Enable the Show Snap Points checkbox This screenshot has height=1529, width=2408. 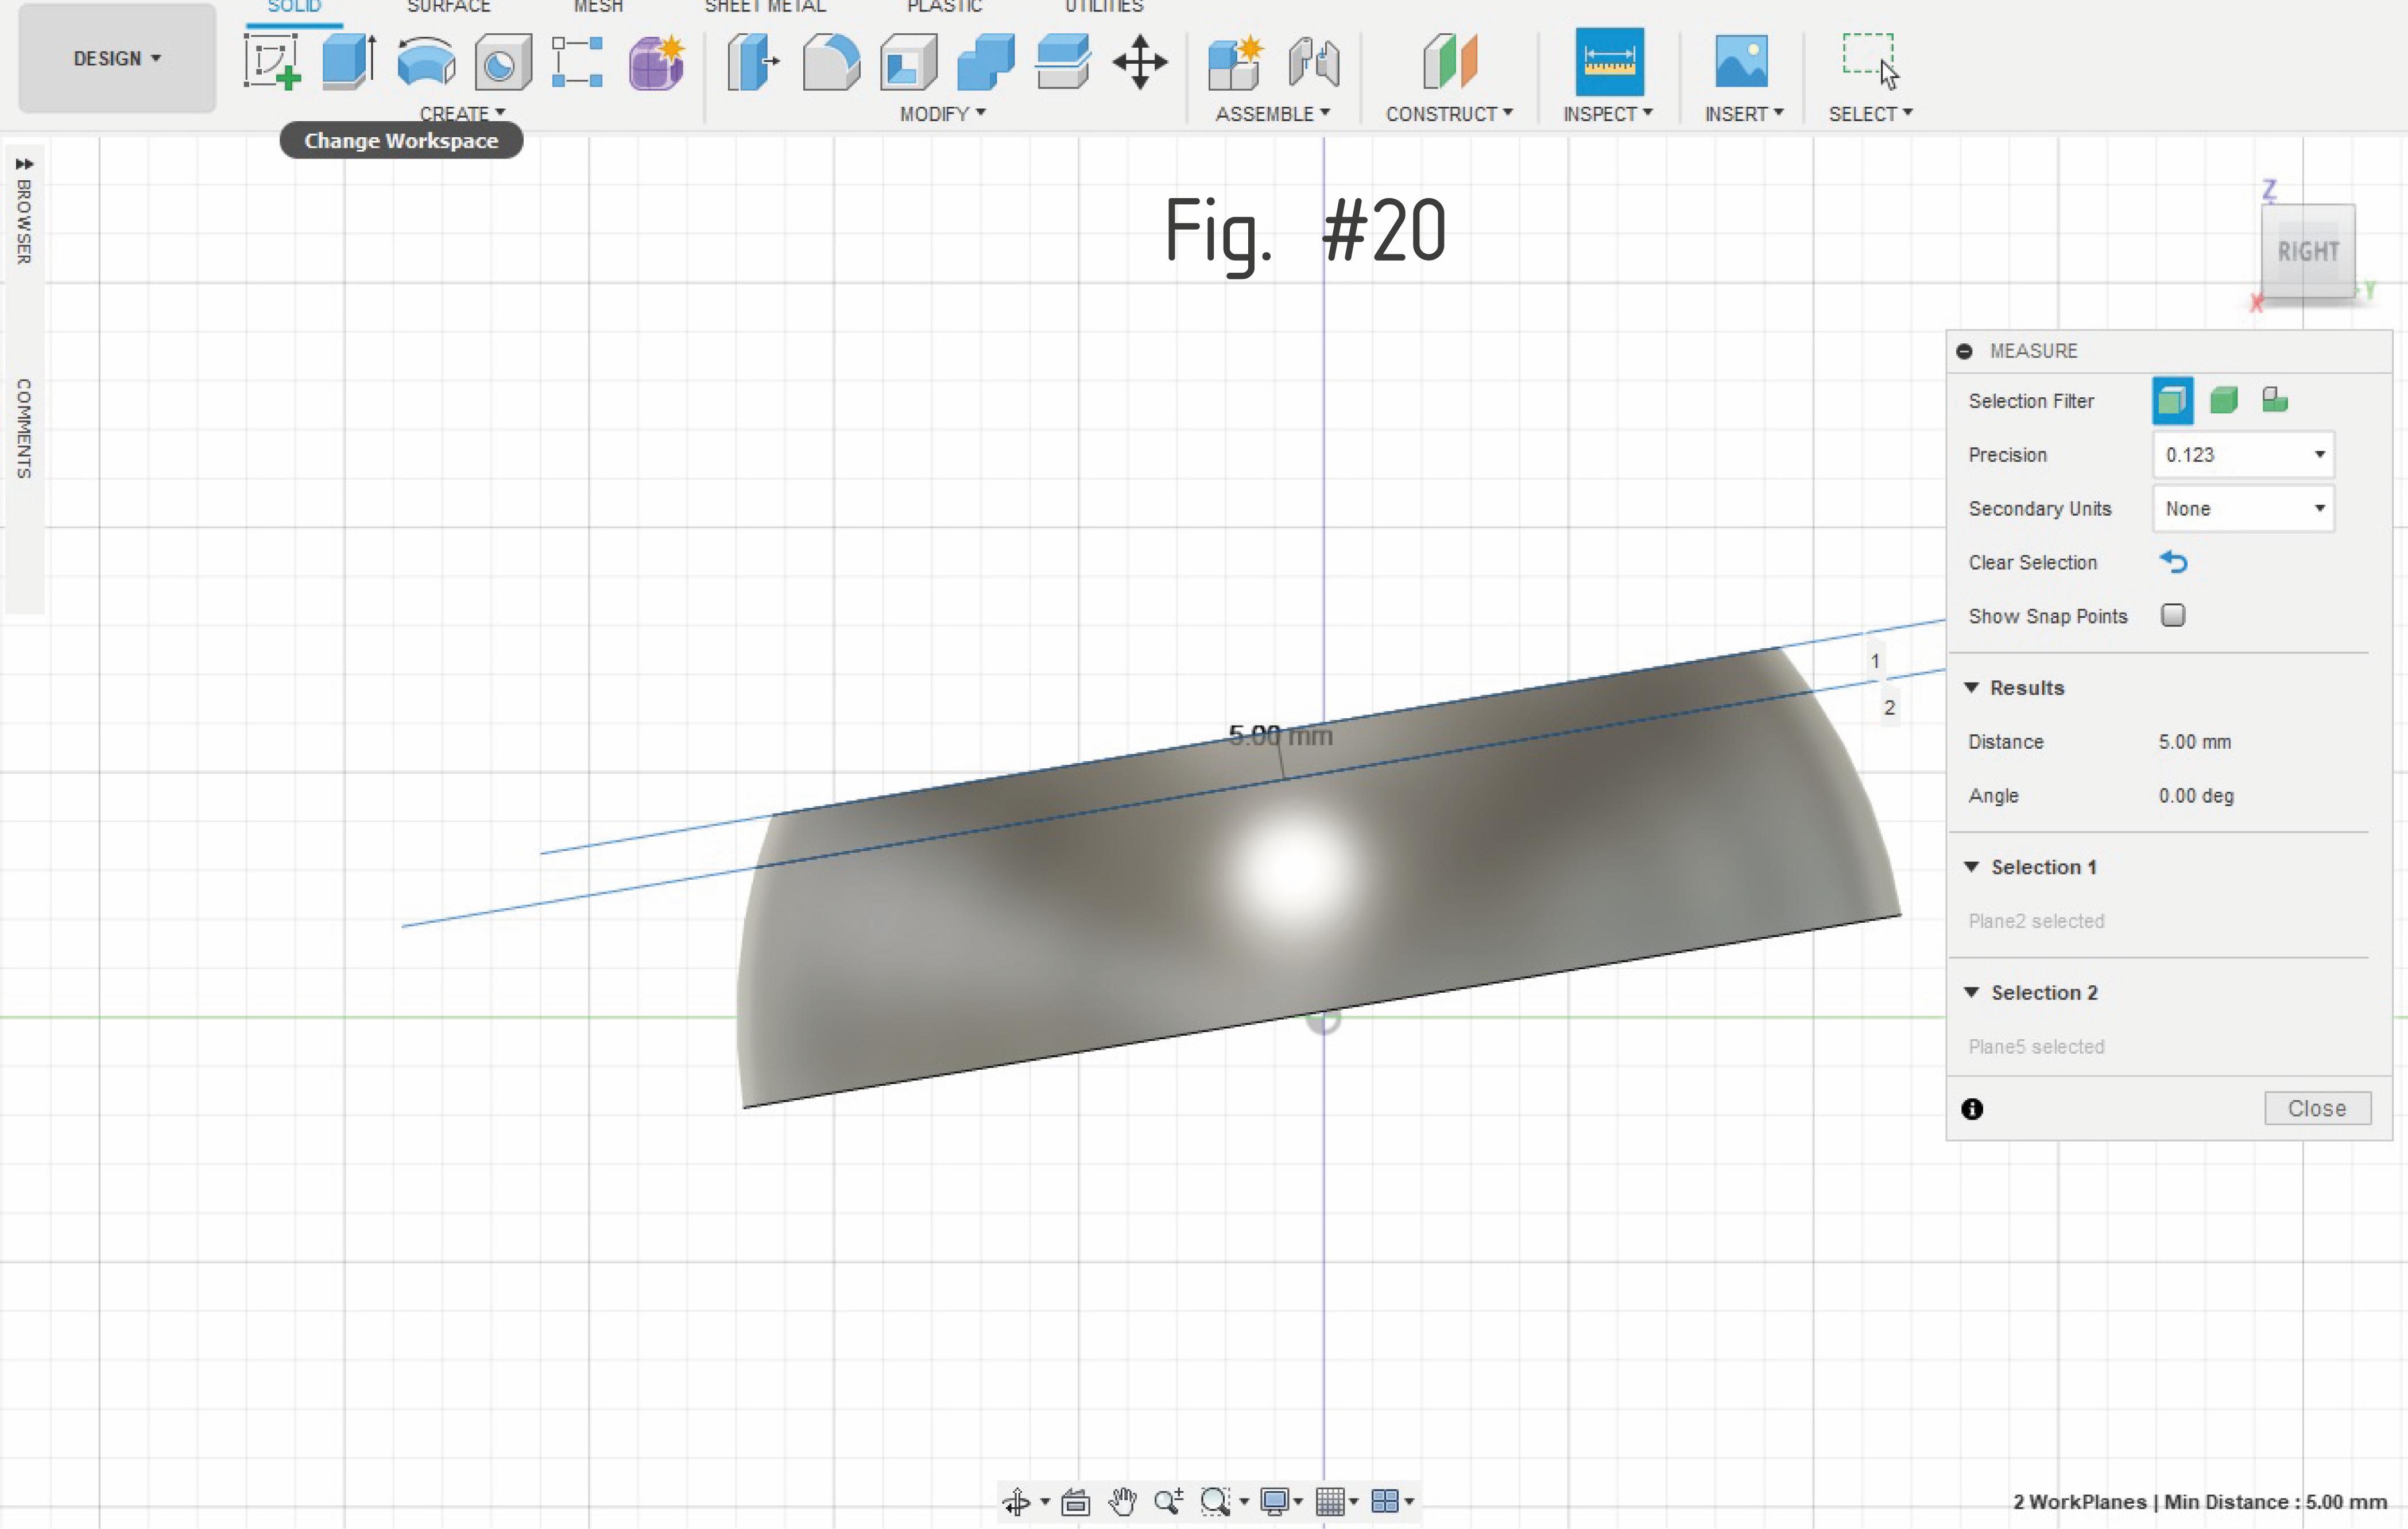[2172, 615]
